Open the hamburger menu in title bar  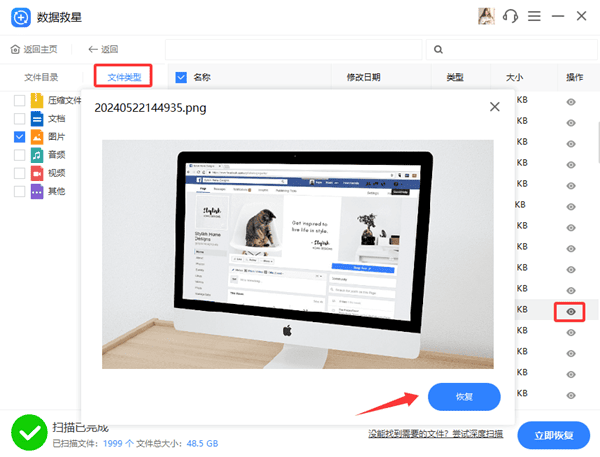pos(535,16)
